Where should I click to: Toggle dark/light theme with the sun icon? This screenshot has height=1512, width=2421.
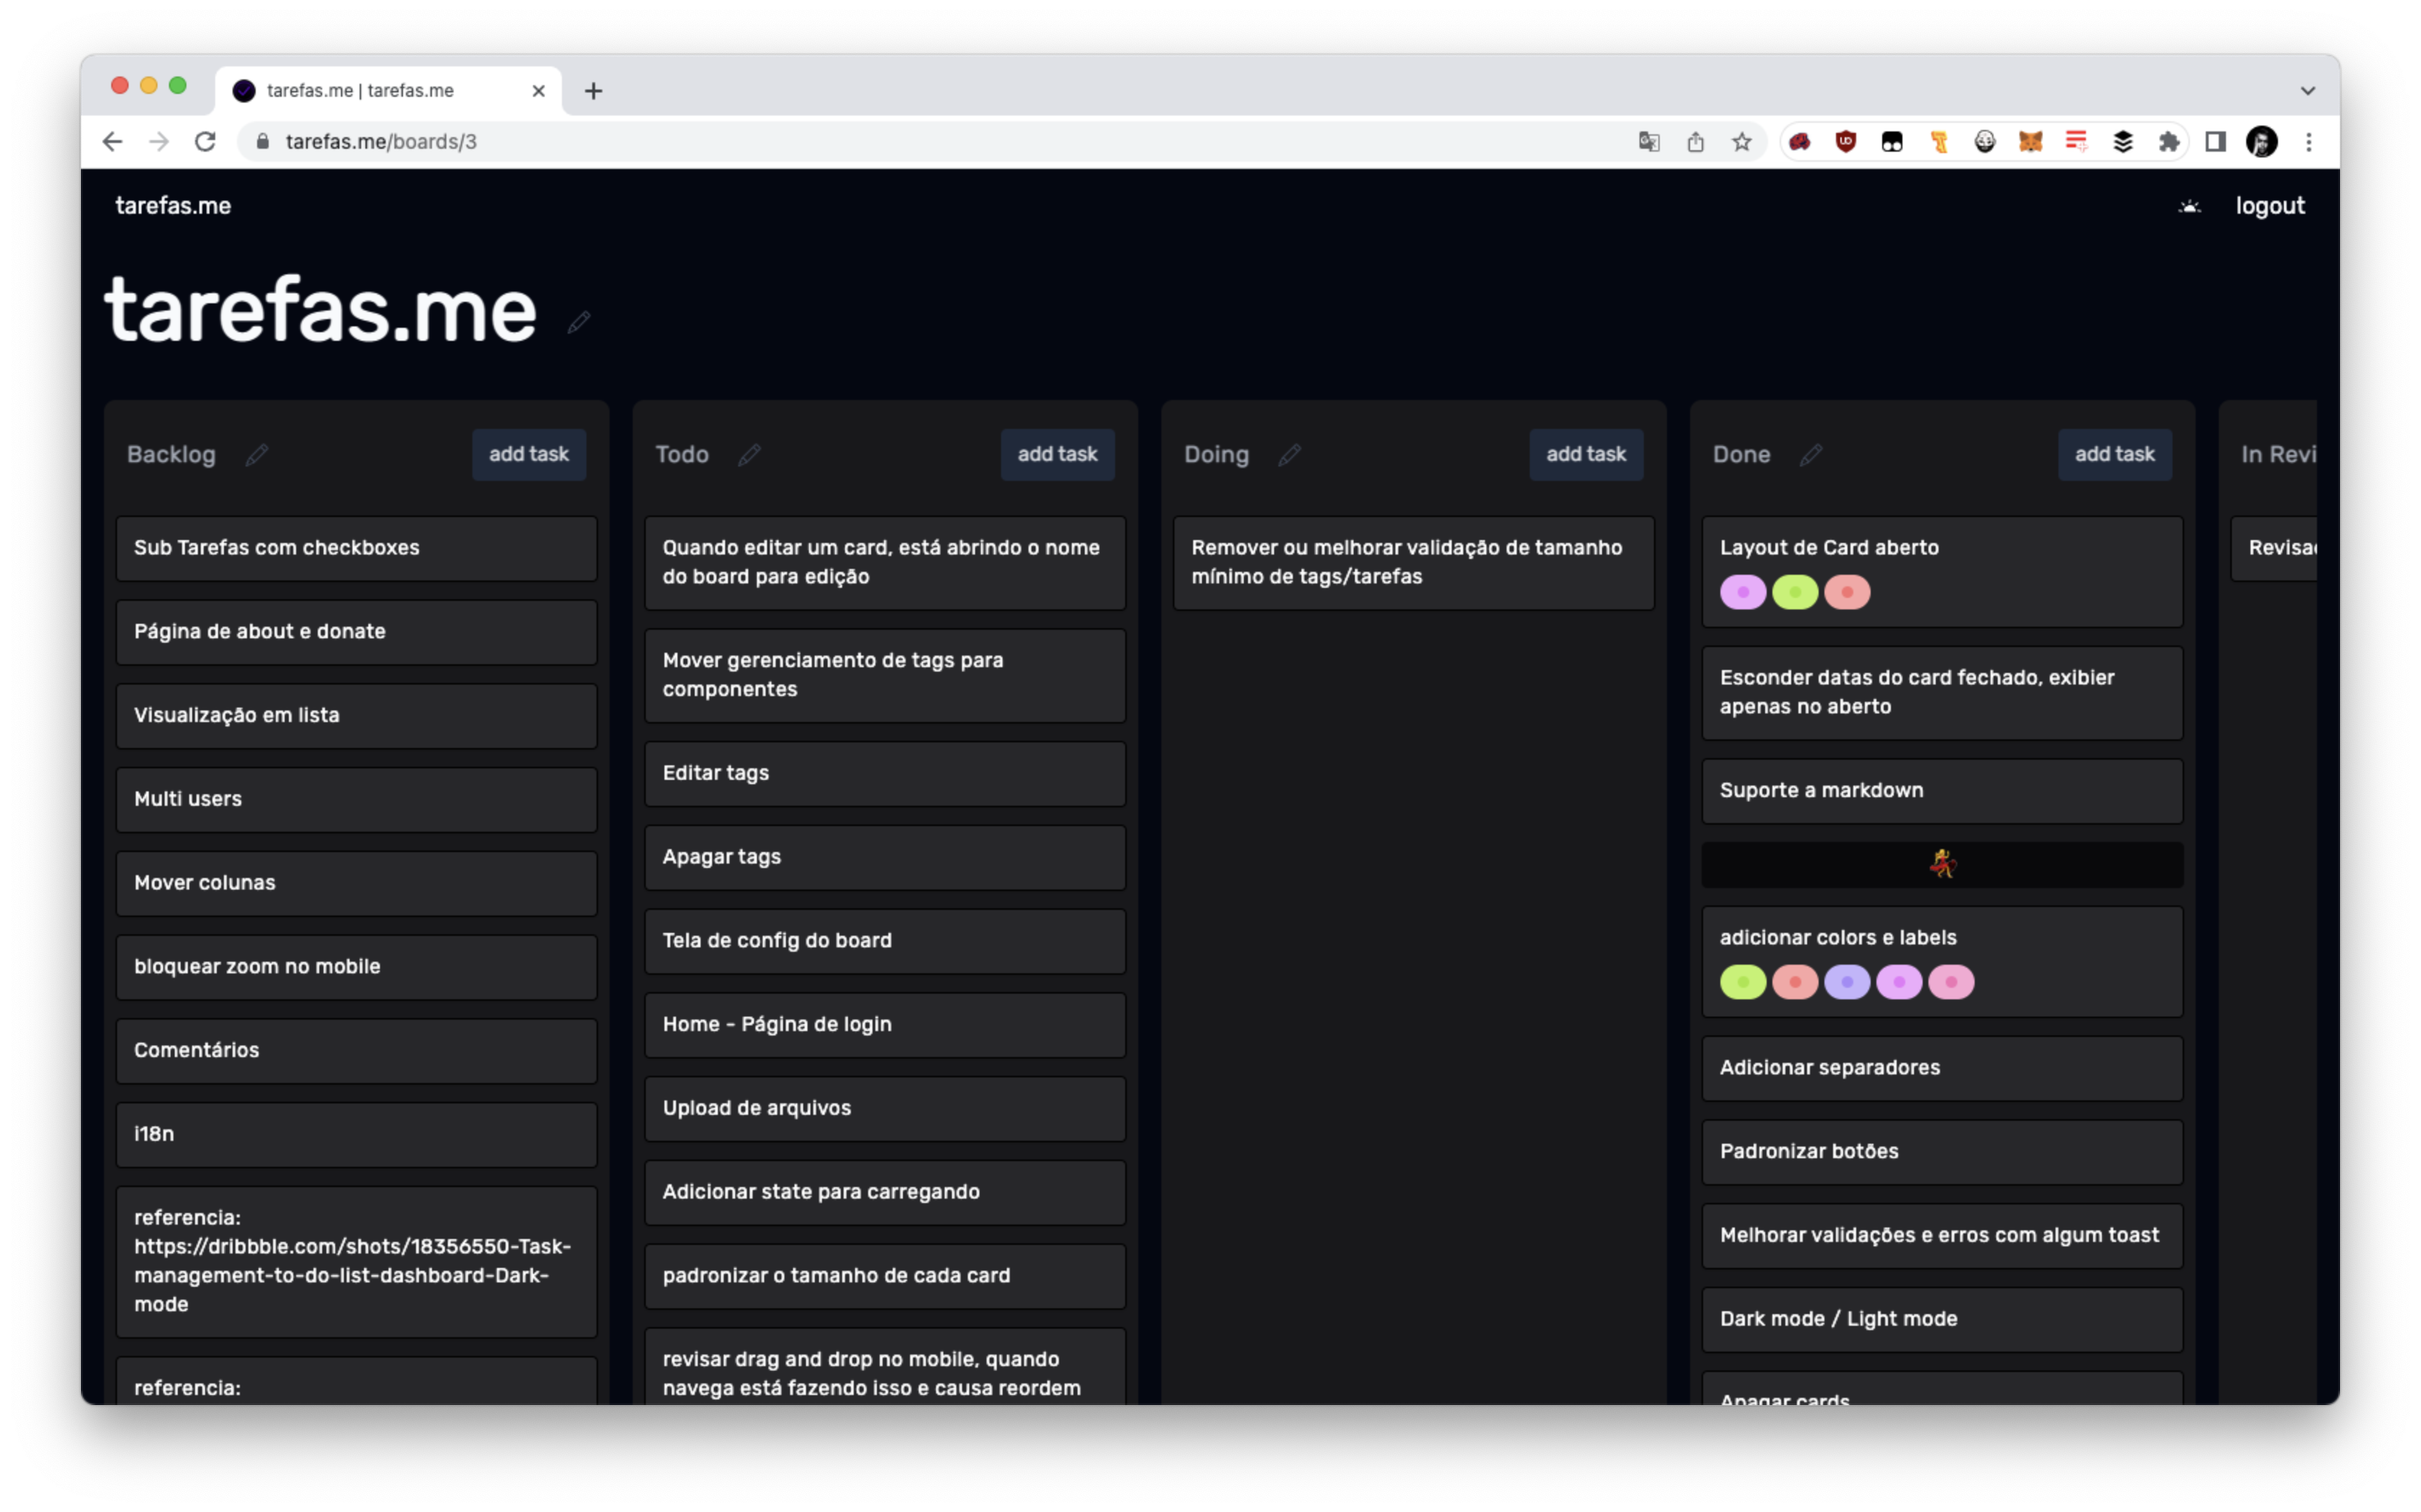point(2189,207)
